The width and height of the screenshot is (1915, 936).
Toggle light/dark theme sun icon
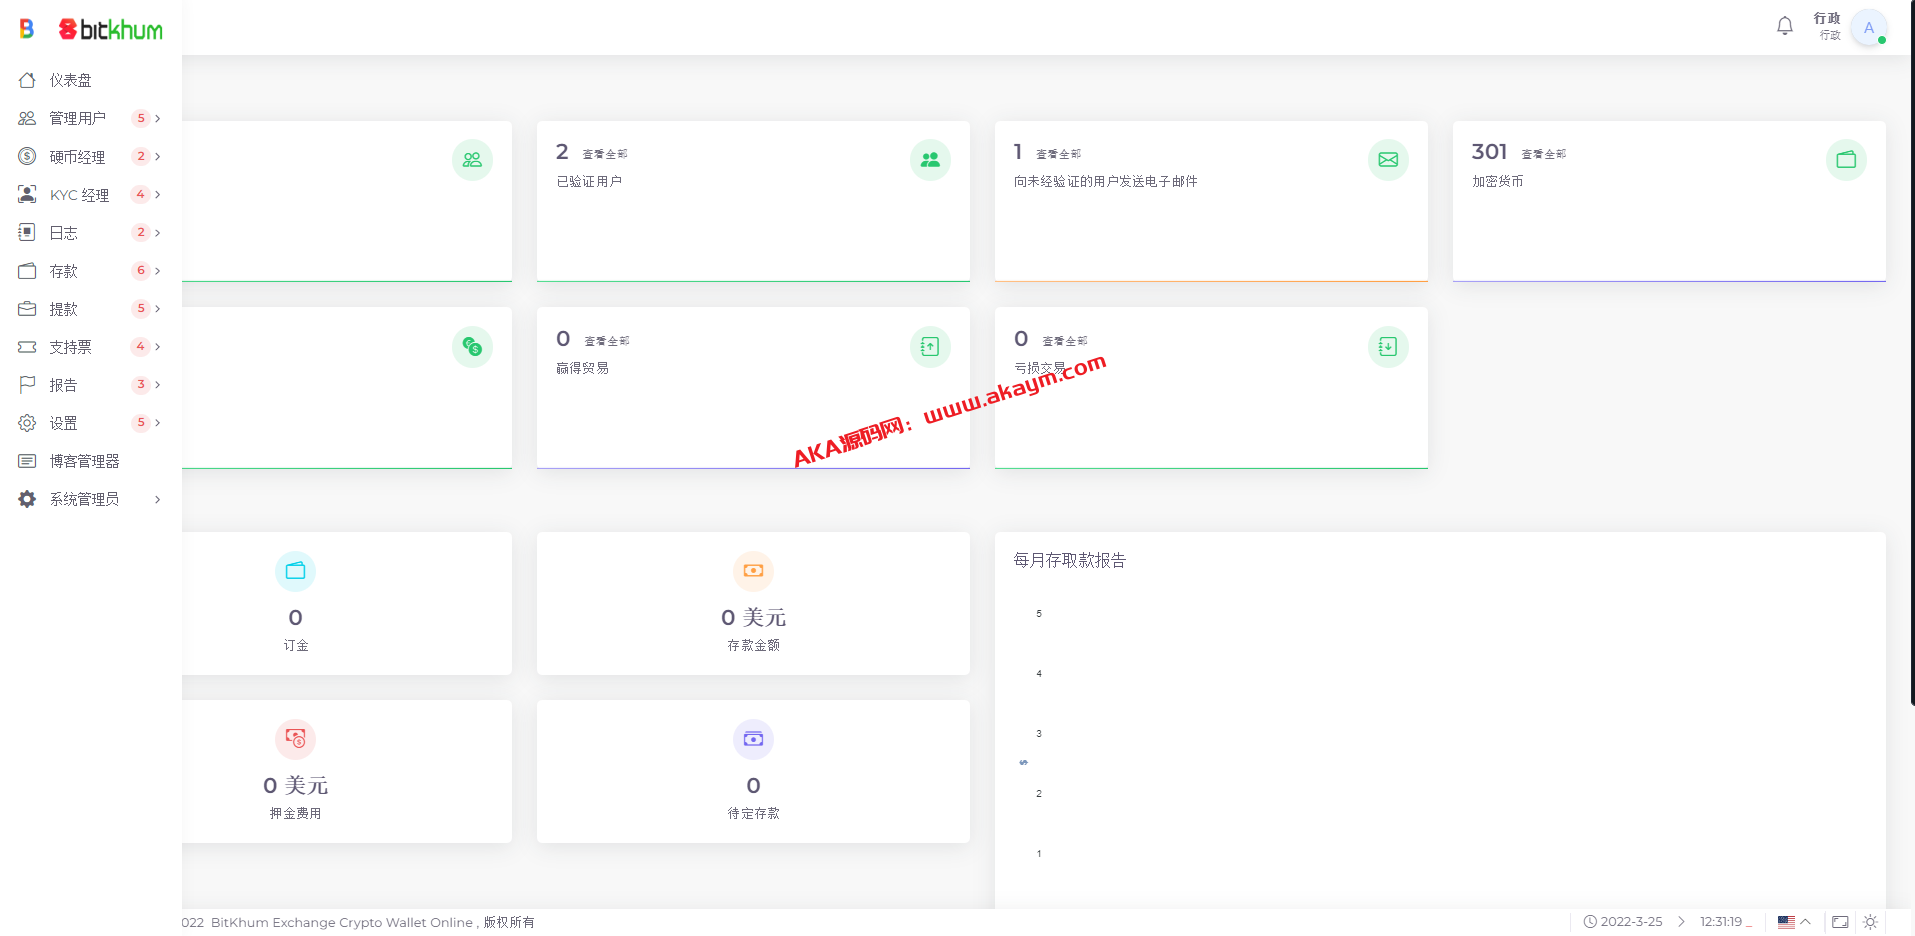[1870, 922]
